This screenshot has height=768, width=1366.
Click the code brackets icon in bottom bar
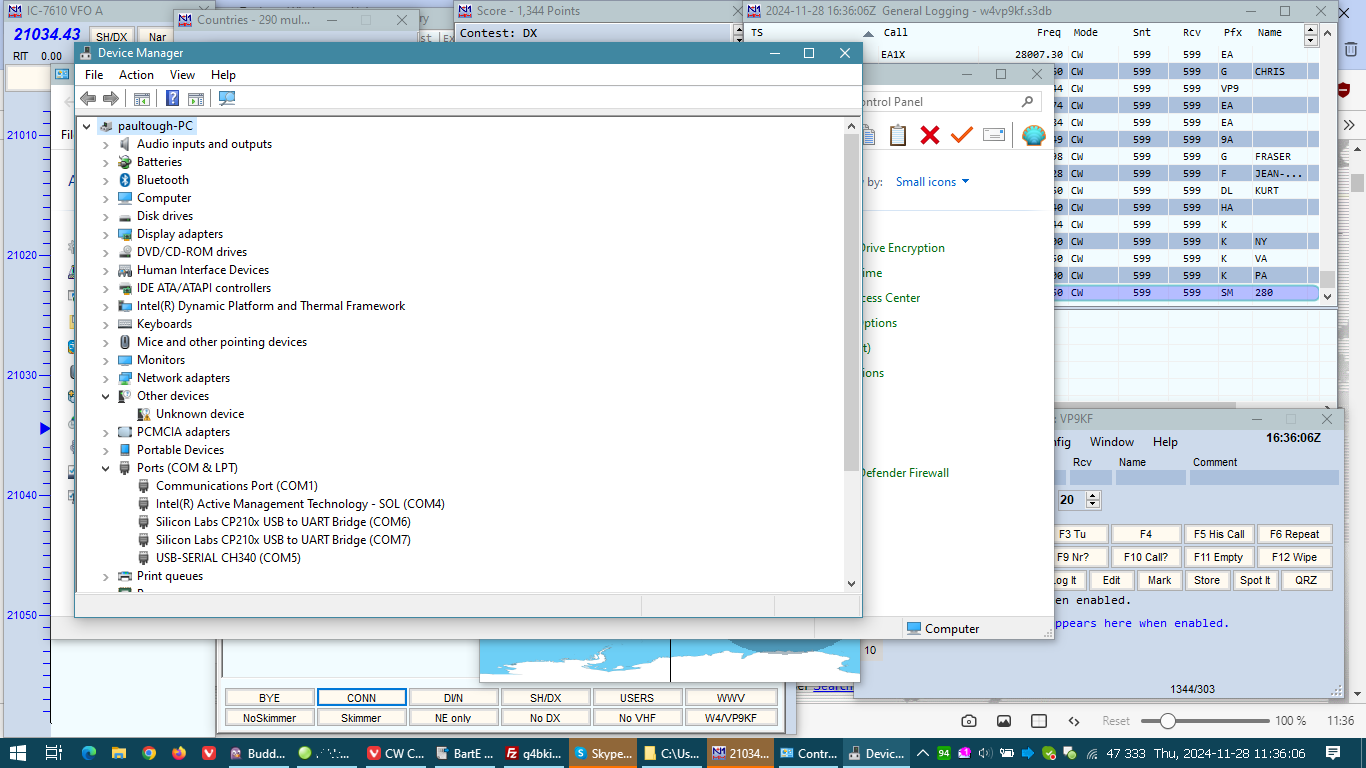click(x=1074, y=721)
